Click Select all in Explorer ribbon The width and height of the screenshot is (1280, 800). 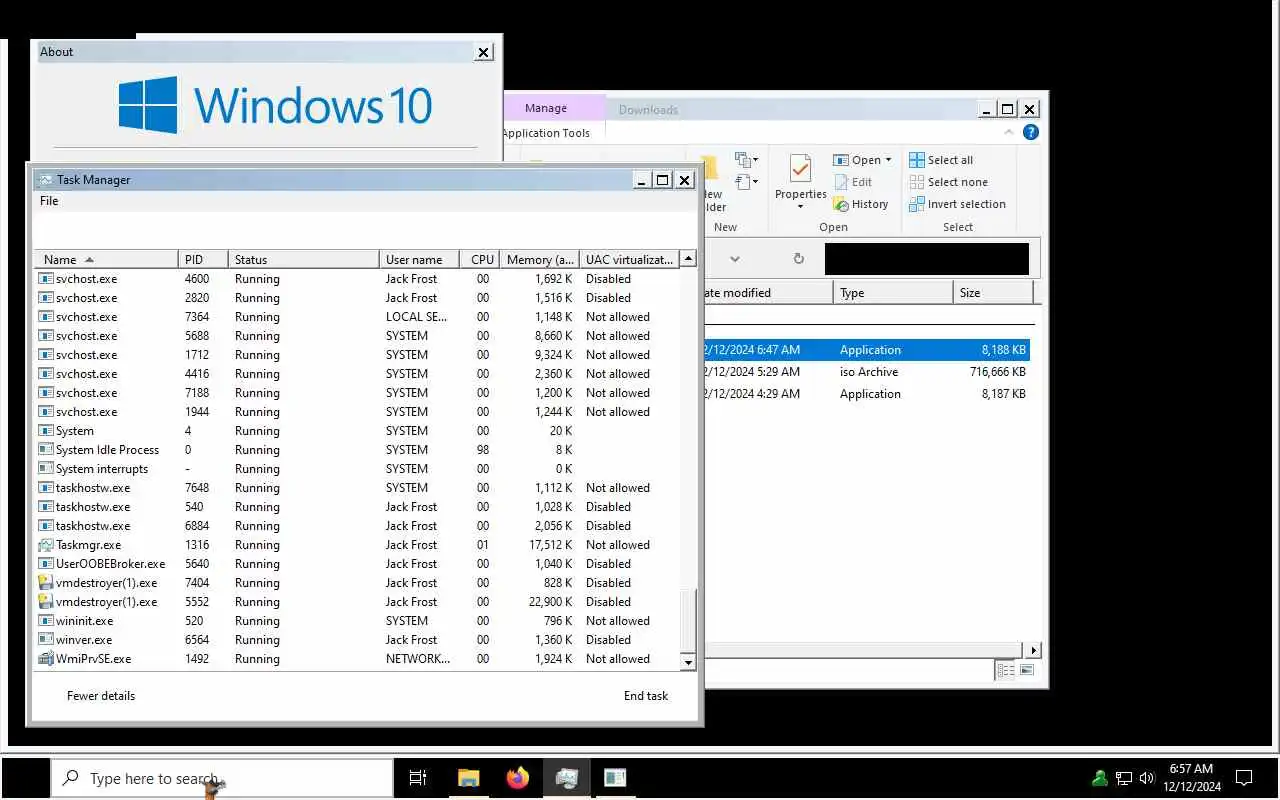pyautogui.click(x=941, y=160)
